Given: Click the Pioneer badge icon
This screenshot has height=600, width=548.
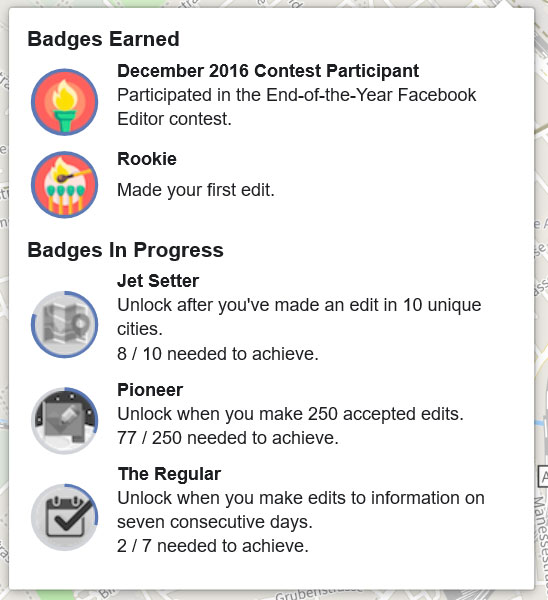Looking at the screenshot, I should [x=64, y=421].
